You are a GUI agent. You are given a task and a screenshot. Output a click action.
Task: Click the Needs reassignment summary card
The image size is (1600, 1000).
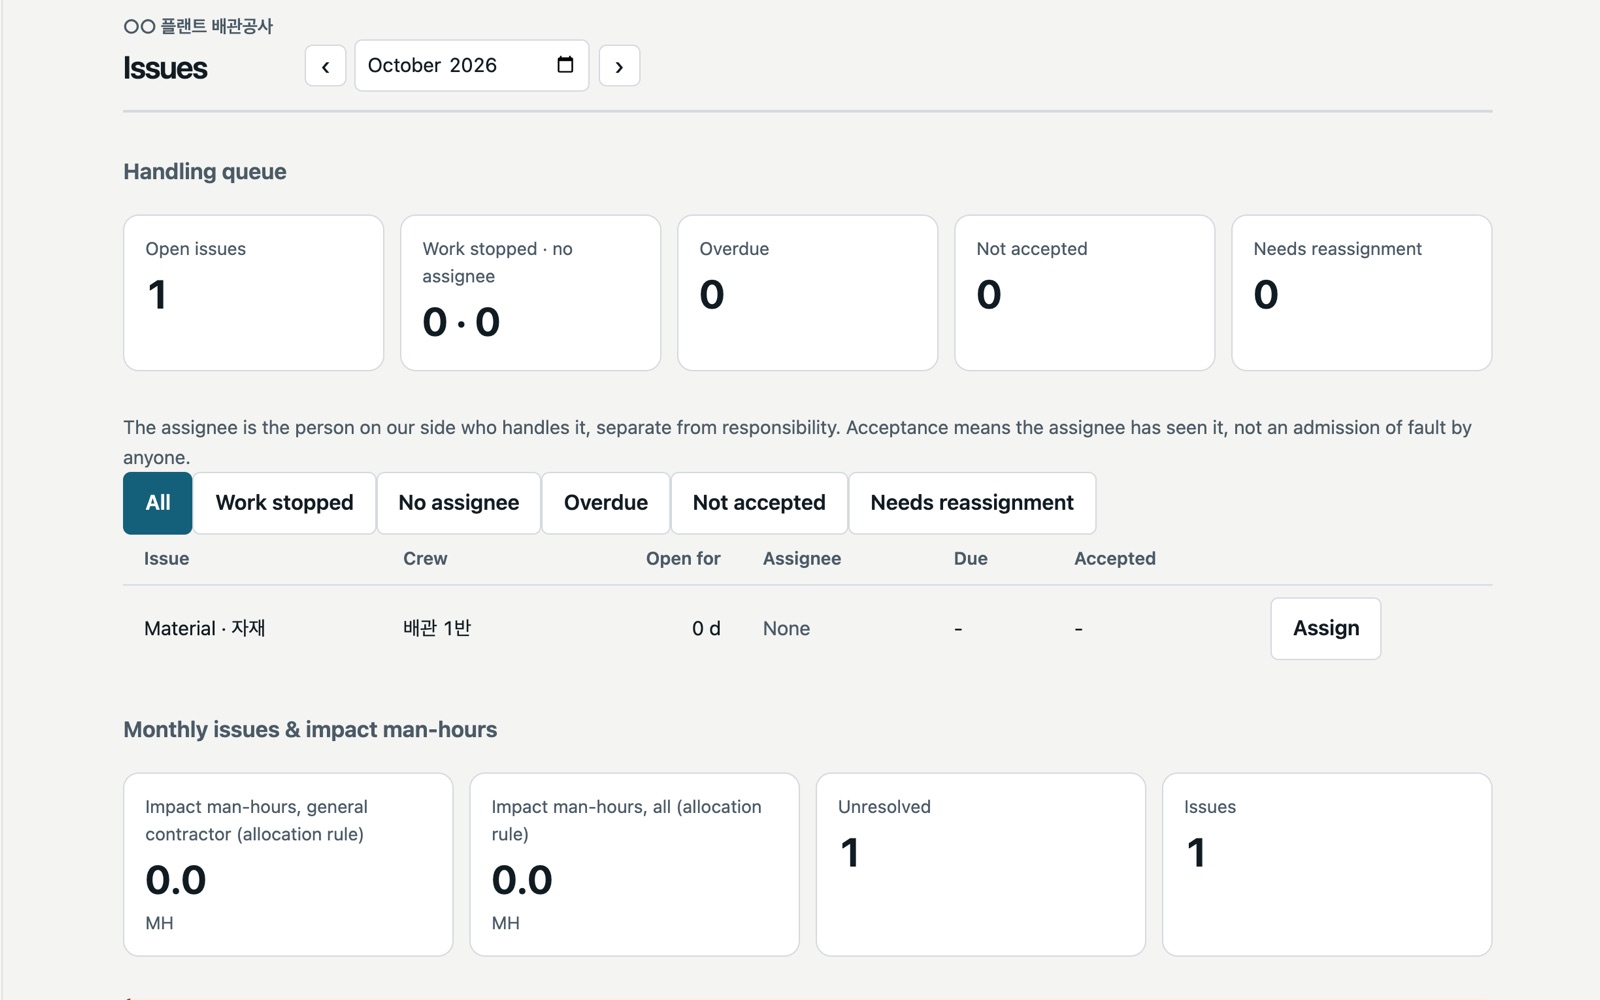point(1362,293)
